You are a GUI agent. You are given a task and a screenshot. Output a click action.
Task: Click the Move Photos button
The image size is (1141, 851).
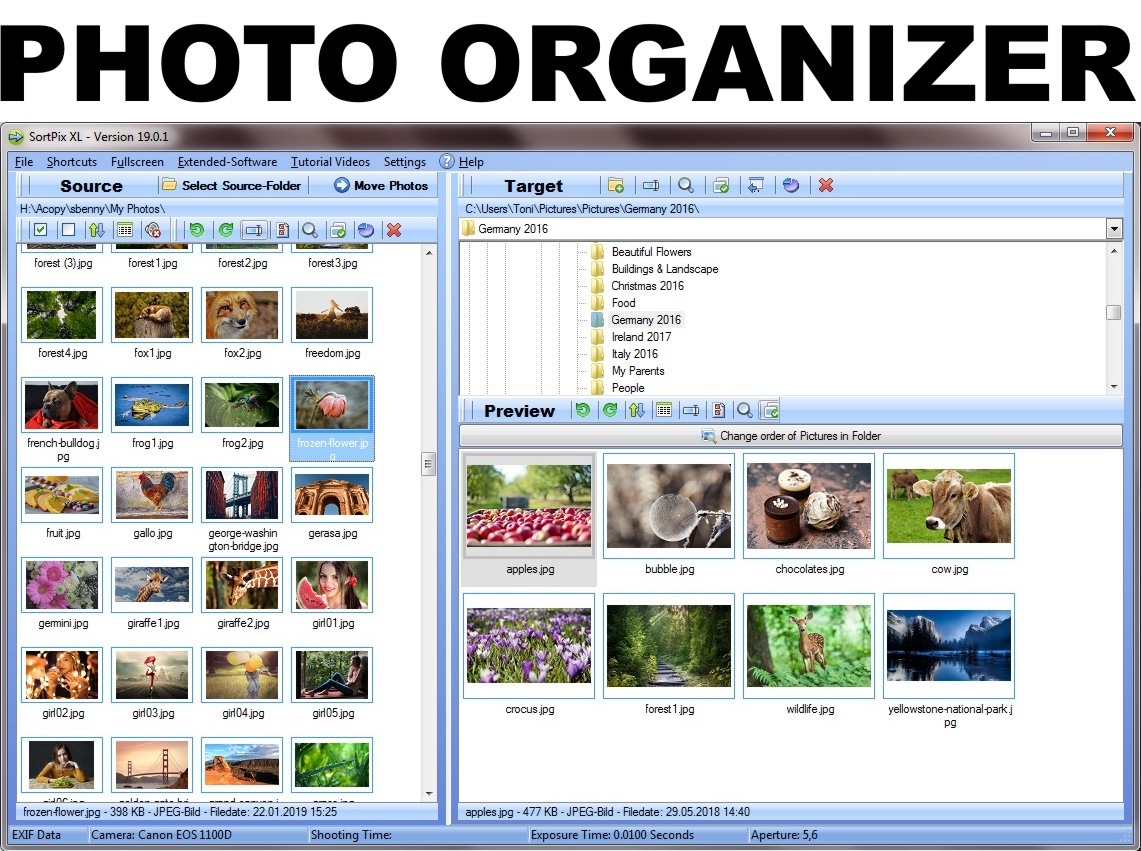click(x=383, y=185)
